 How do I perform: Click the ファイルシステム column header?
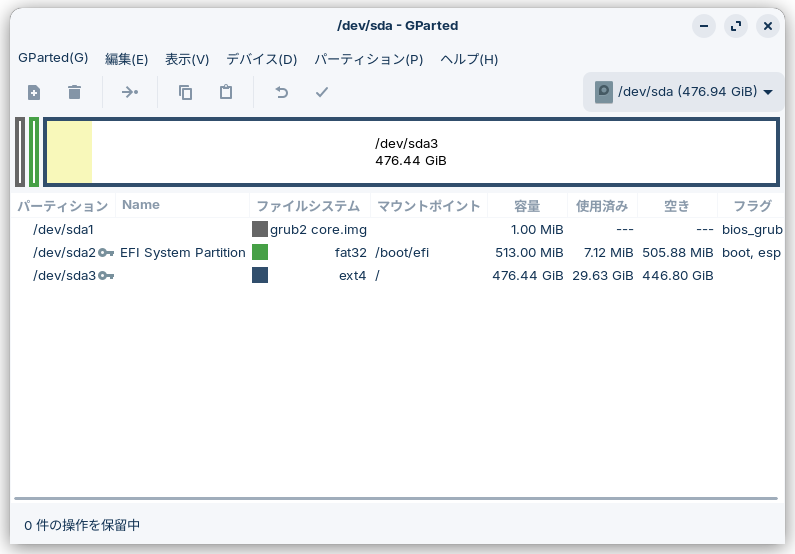[x=310, y=205]
